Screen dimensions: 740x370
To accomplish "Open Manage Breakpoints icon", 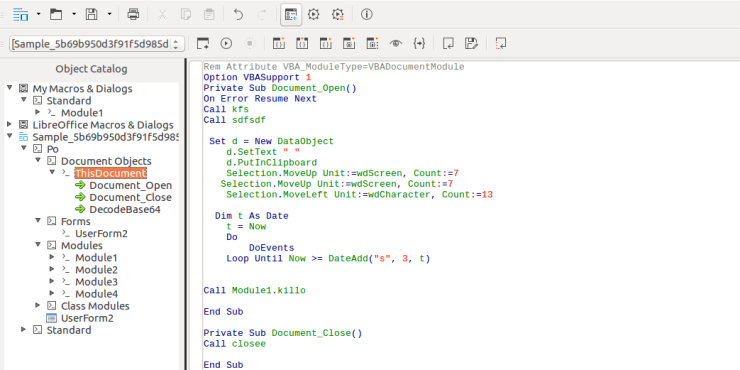I will click(x=373, y=43).
